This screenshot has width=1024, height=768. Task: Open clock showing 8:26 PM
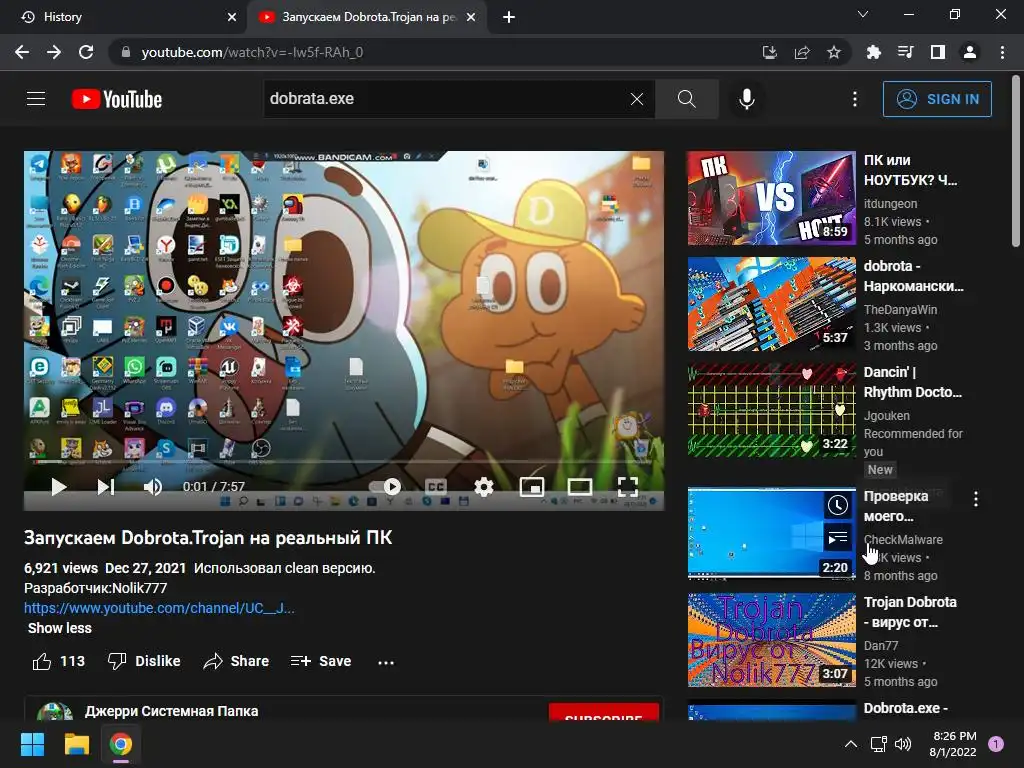tap(953, 744)
